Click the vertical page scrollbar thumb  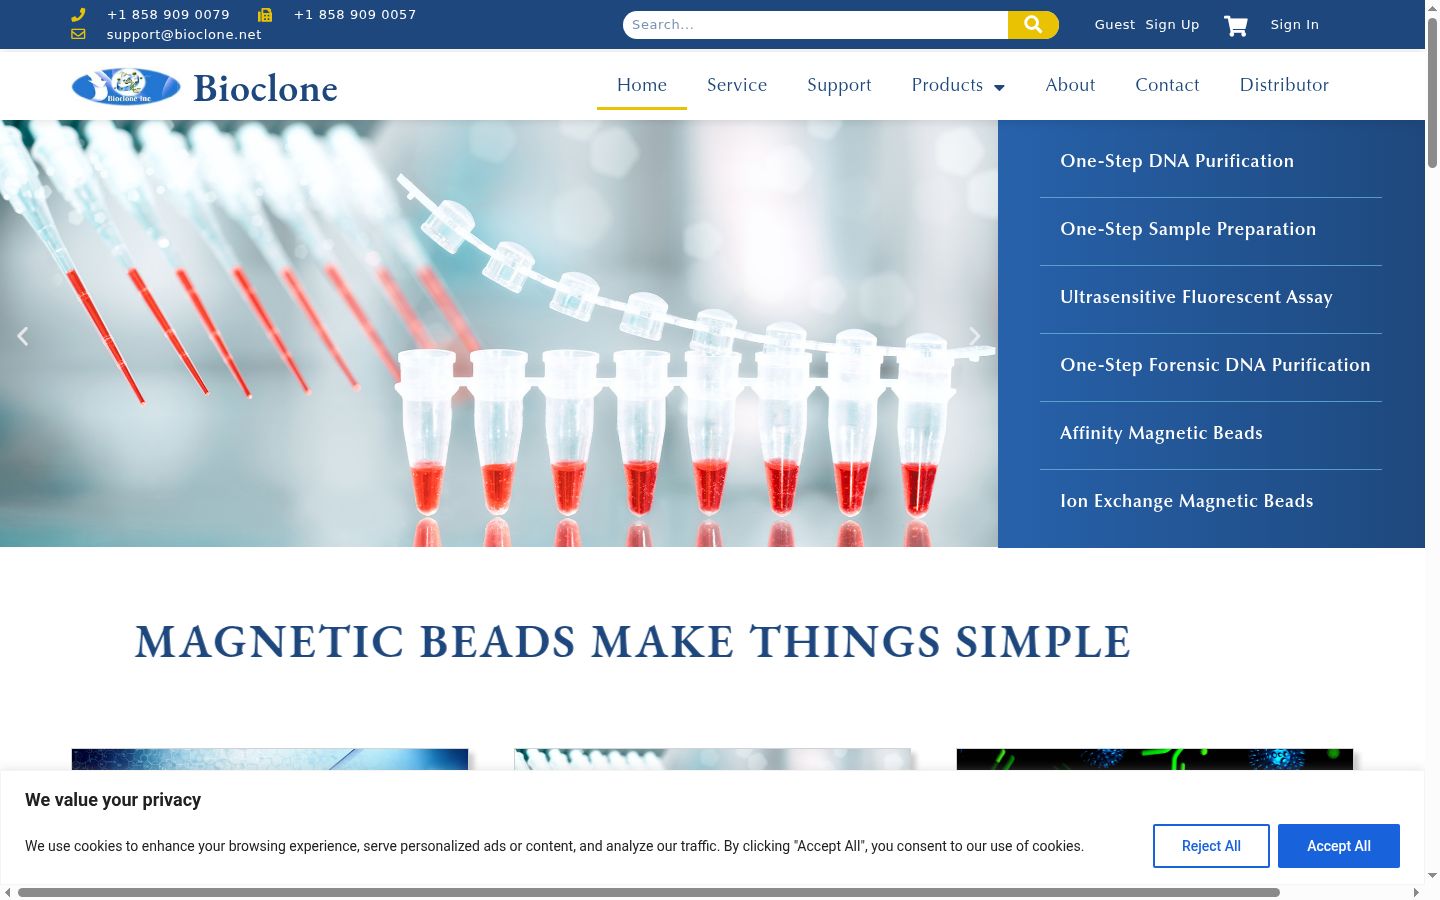pyautogui.click(x=1432, y=92)
